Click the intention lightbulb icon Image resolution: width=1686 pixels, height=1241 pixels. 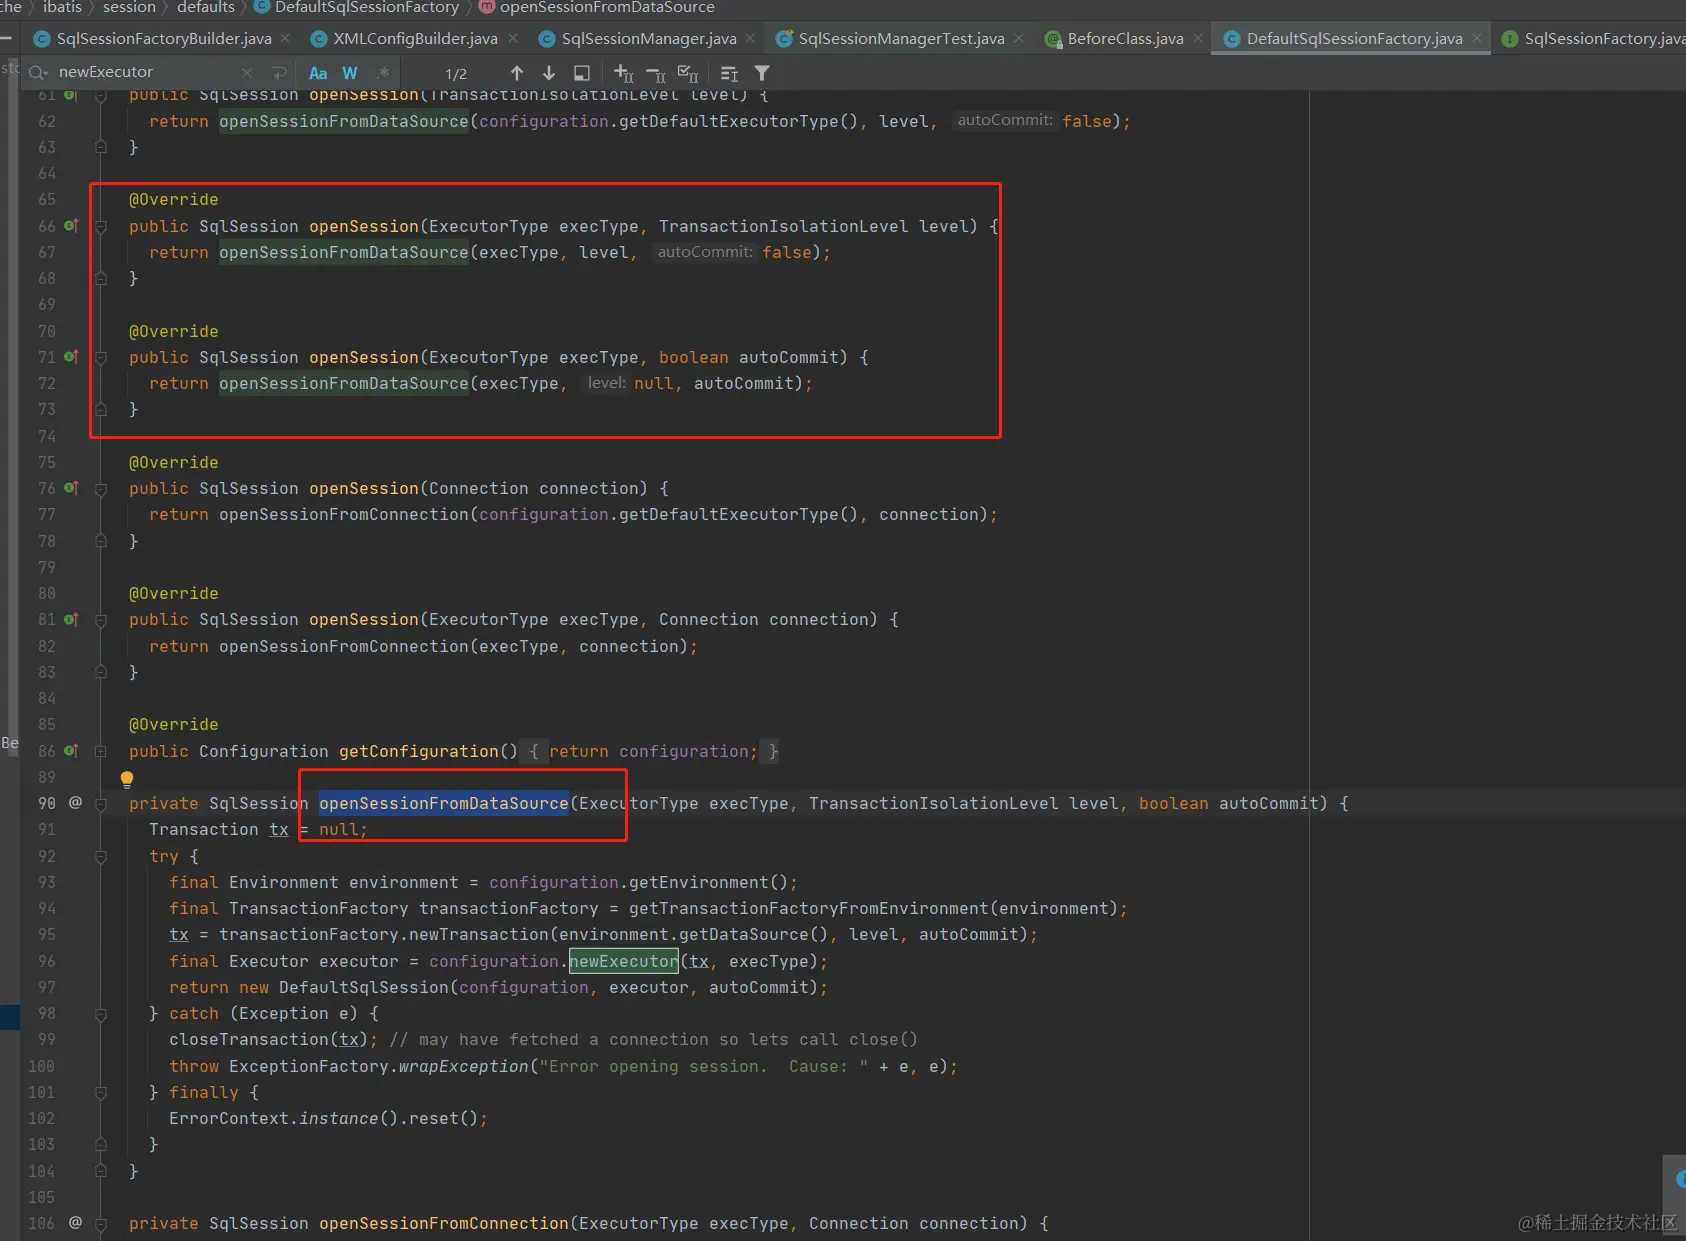click(x=127, y=778)
